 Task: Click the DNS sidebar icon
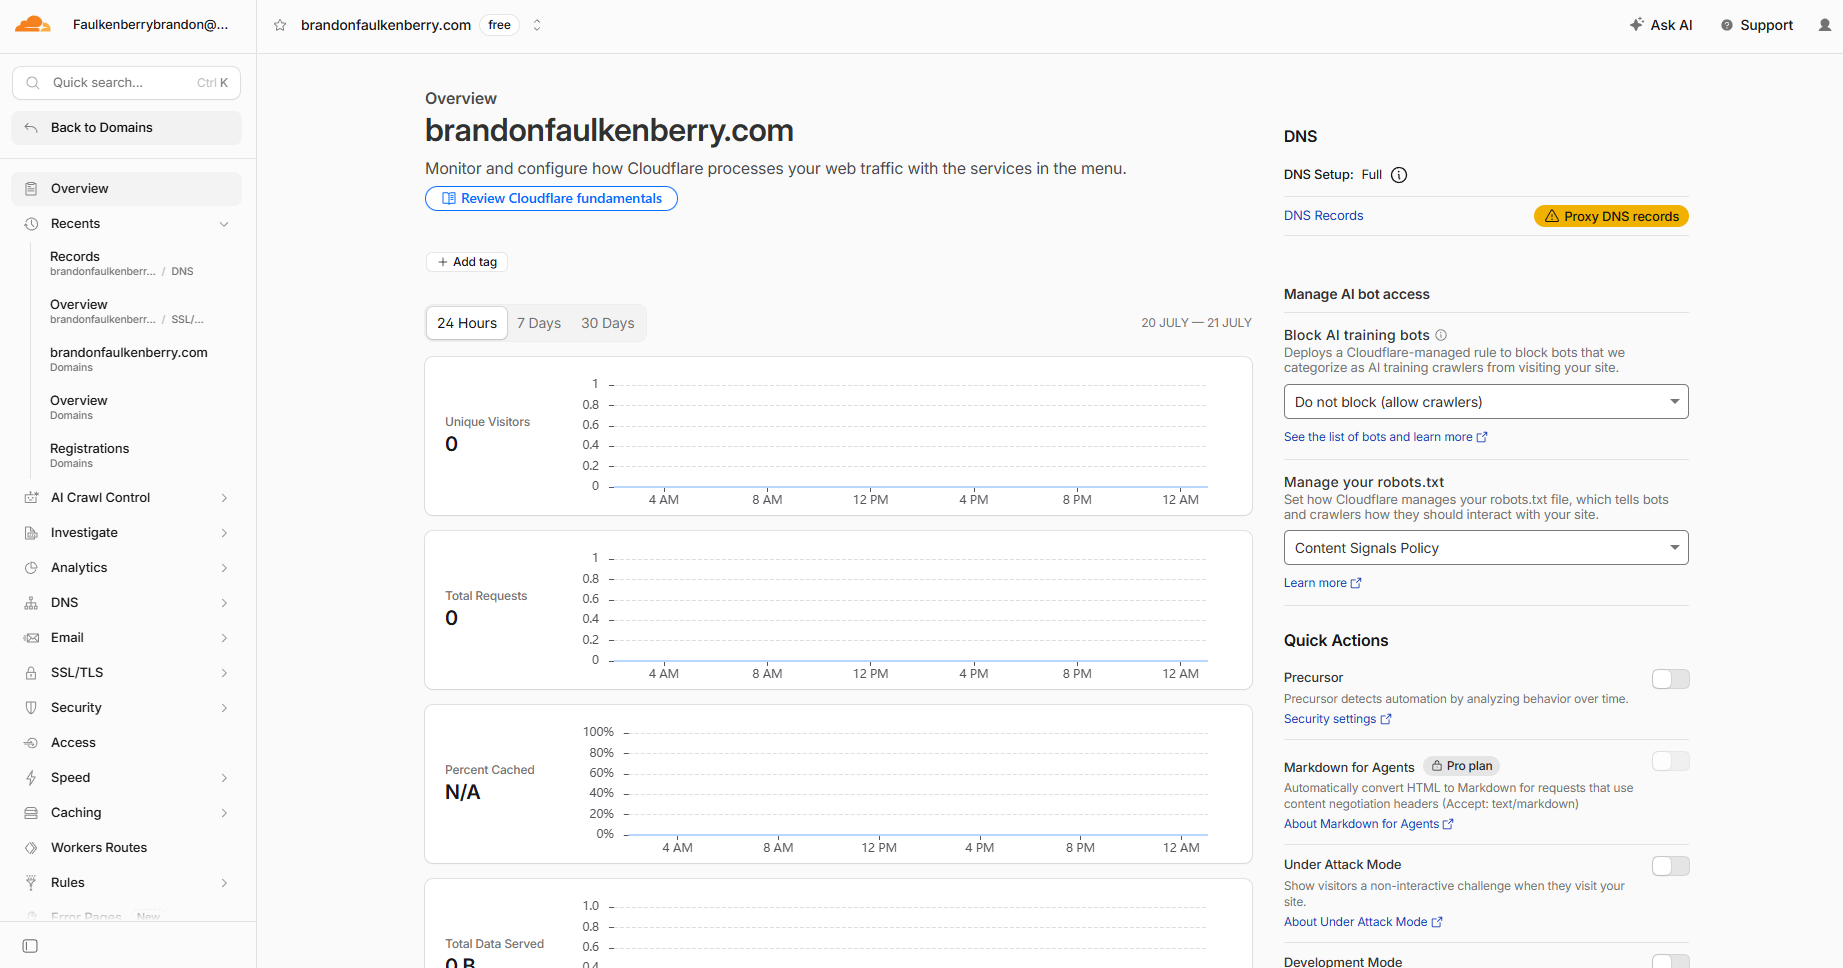click(x=31, y=603)
